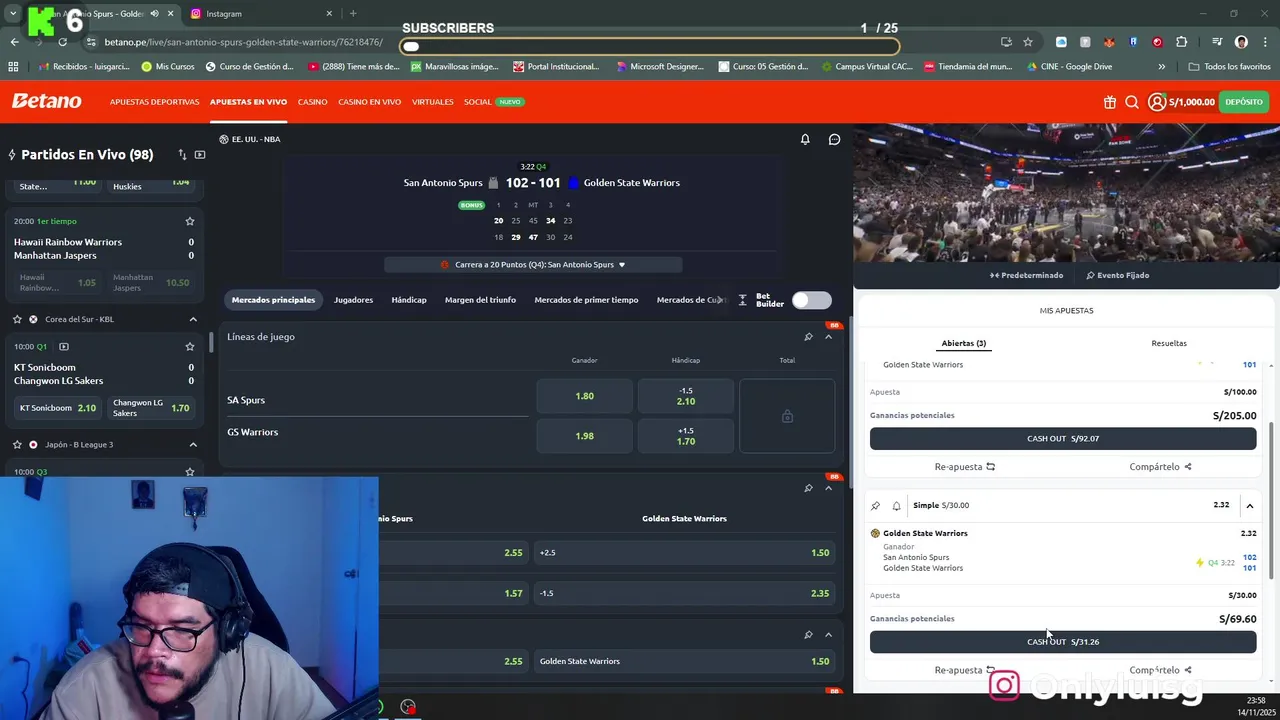Viewport: 1280px width, 720px height.
Task: Open the Casino en Vivo menu item
Action: click(x=369, y=102)
